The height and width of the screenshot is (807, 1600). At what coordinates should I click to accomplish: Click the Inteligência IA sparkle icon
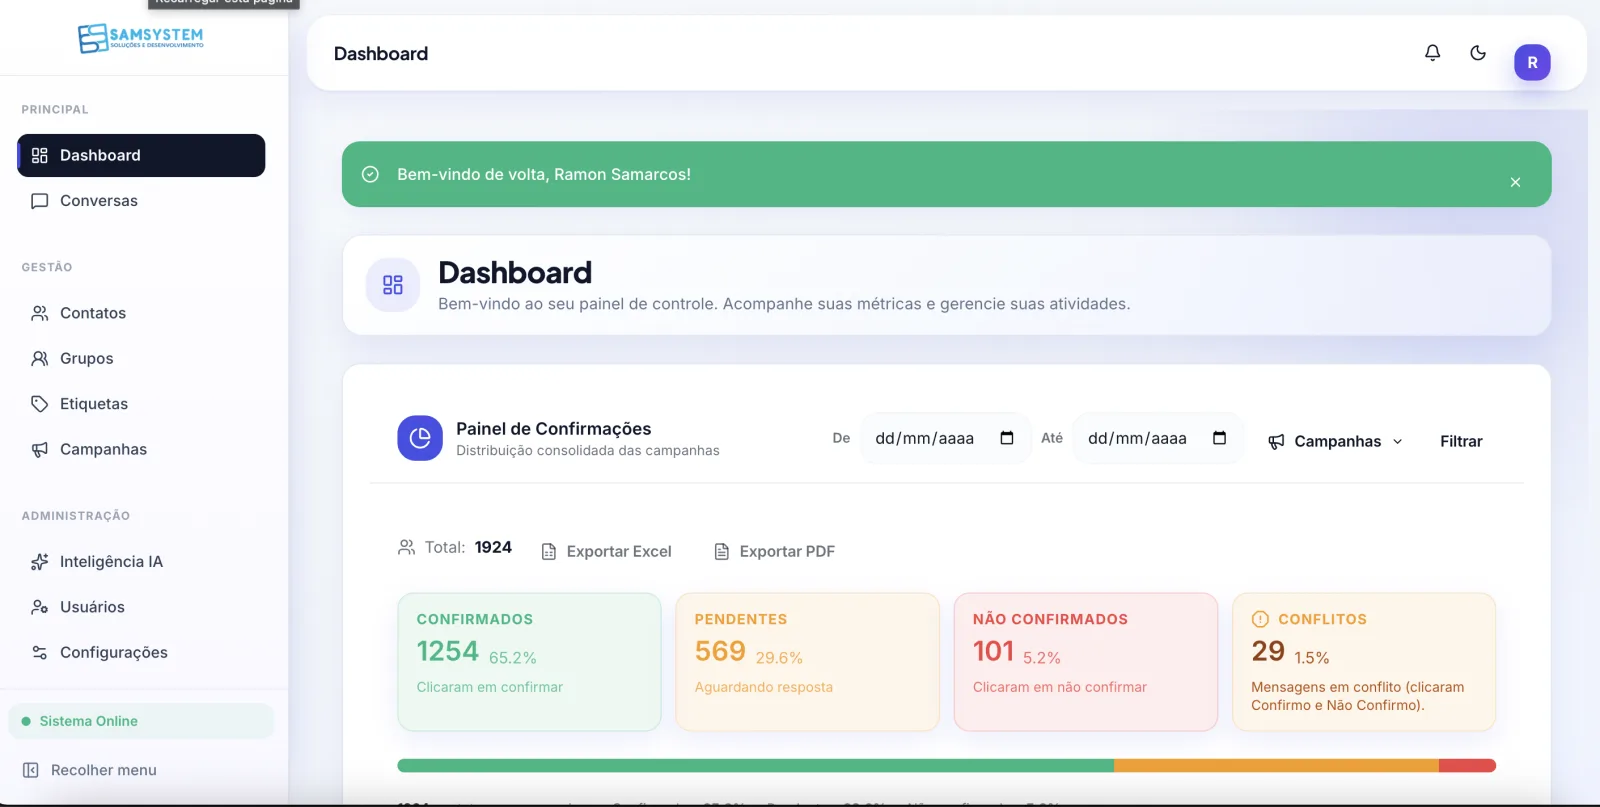pos(40,562)
